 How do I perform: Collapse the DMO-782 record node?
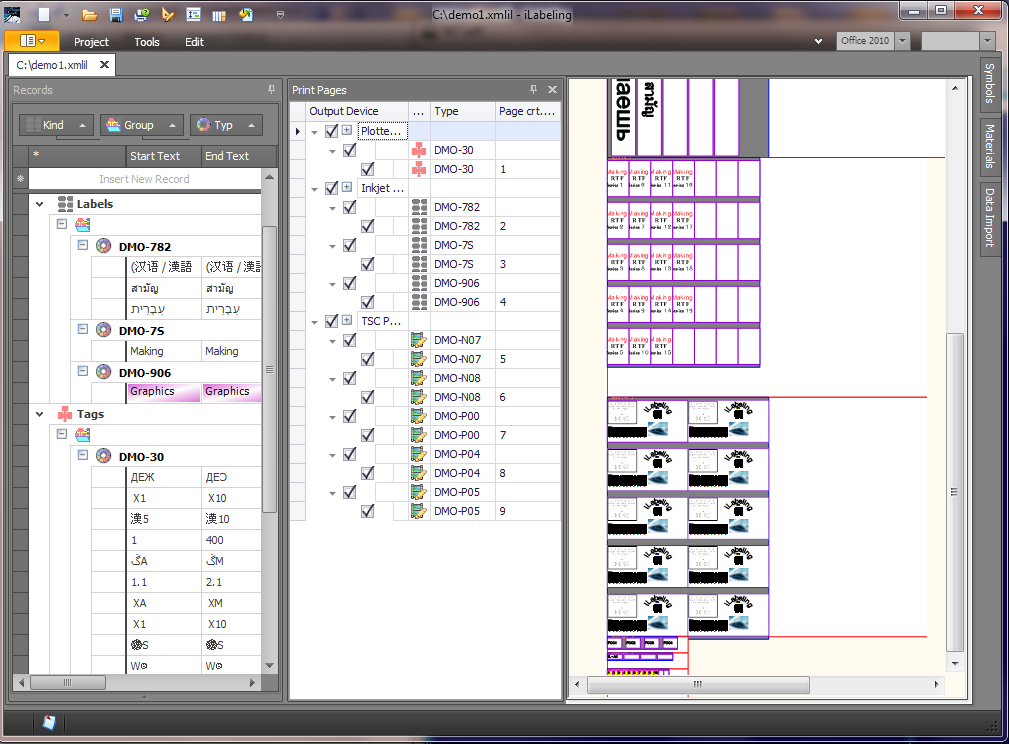82,245
